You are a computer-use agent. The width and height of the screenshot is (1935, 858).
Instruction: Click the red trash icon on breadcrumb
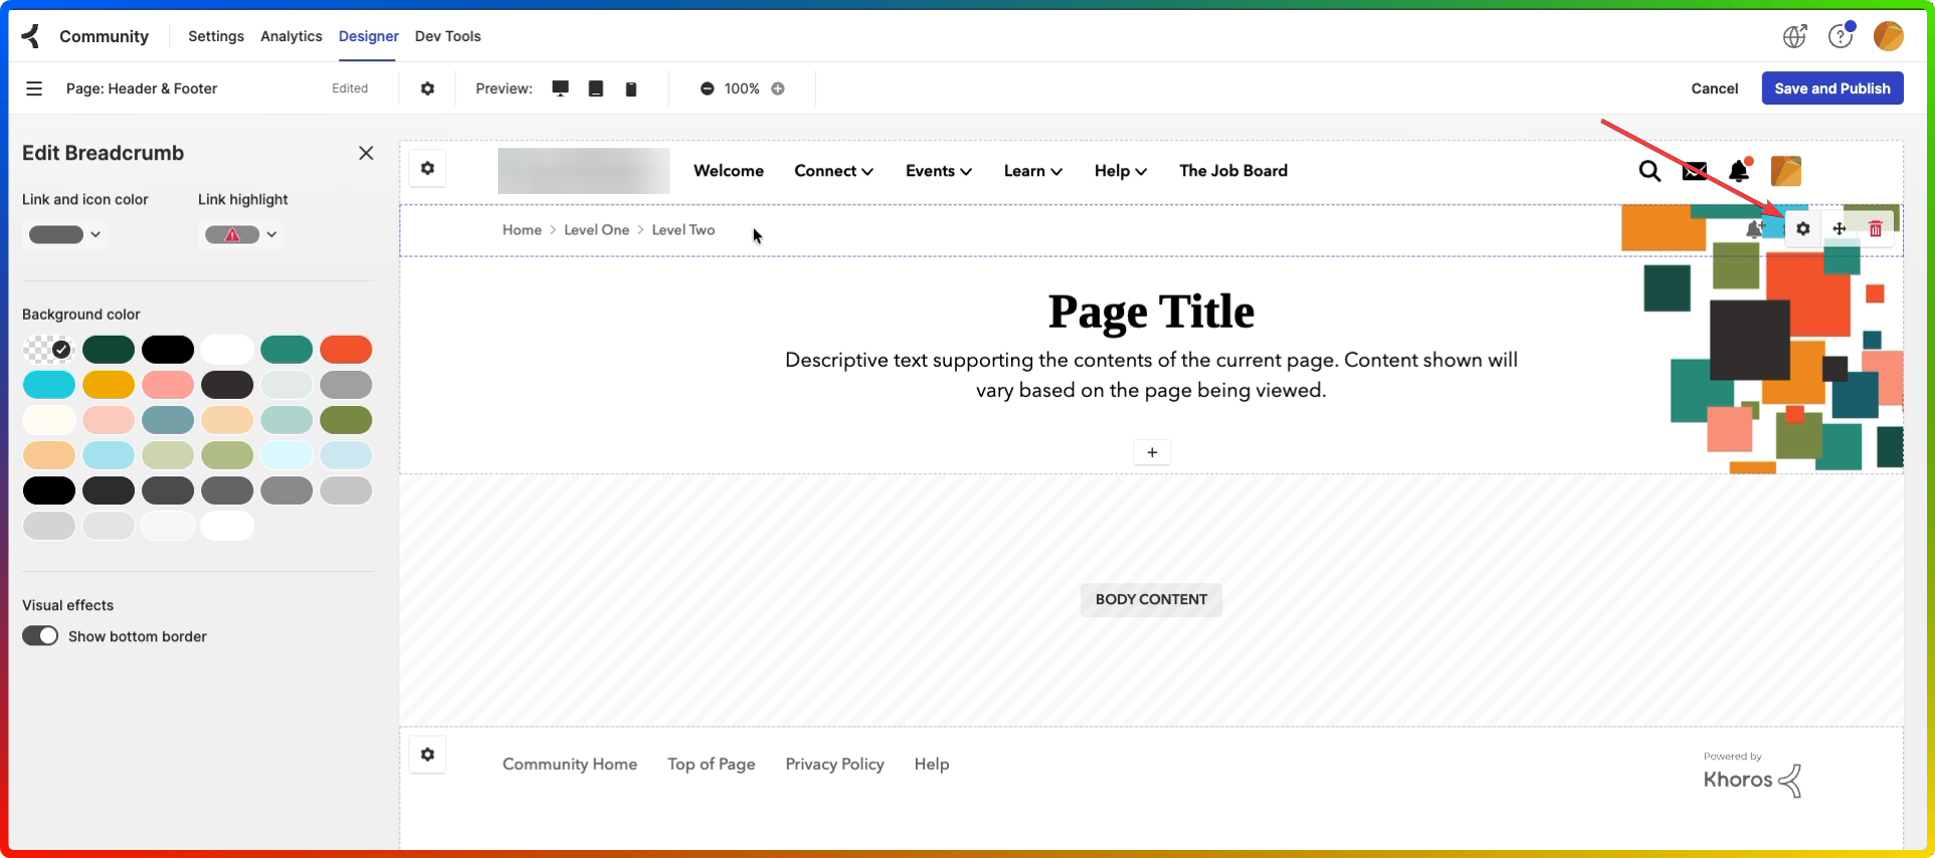click(x=1875, y=229)
